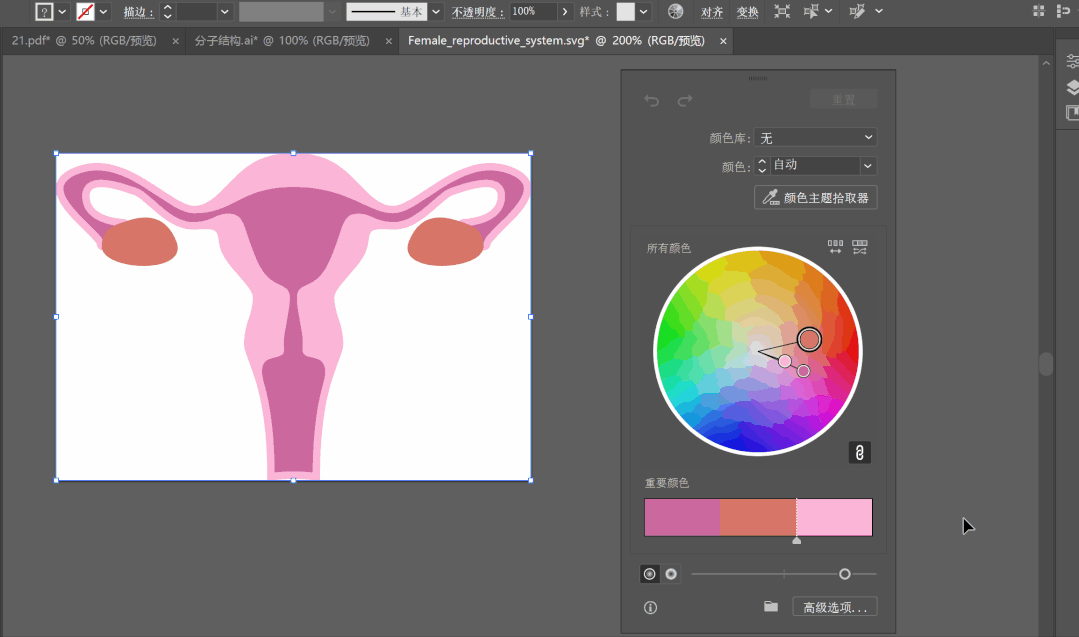The width and height of the screenshot is (1079, 637).
Task: Toggle the link harmony colors chain icon
Action: click(x=859, y=453)
